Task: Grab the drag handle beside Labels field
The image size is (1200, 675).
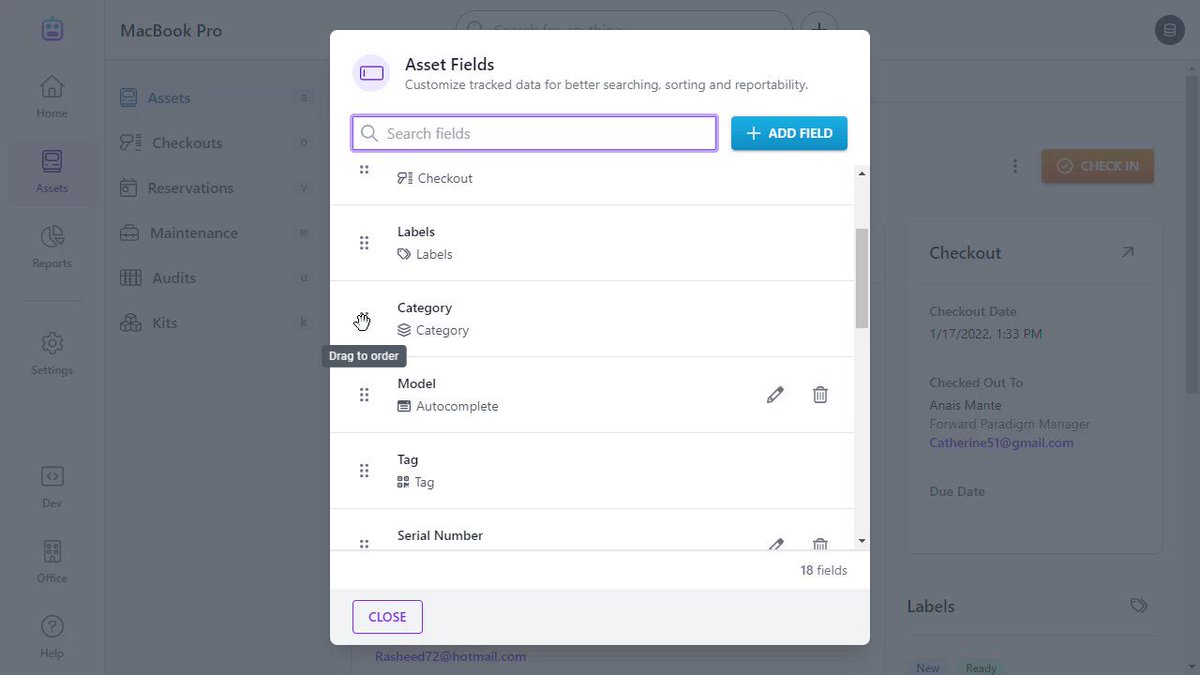Action: [x=364, y=243]
